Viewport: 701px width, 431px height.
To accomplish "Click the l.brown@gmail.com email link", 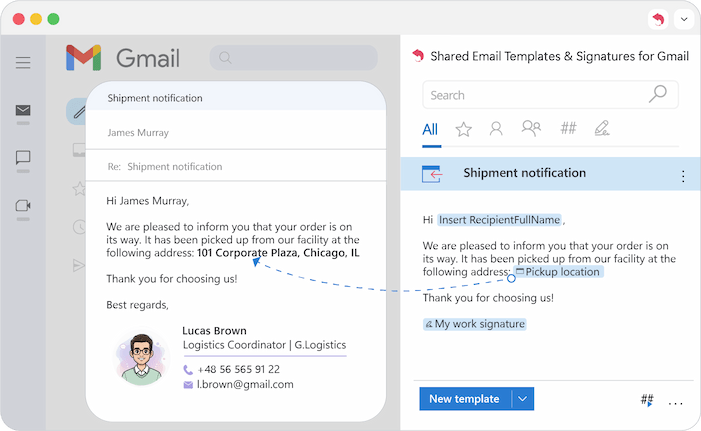I will (x=245, y=385).
